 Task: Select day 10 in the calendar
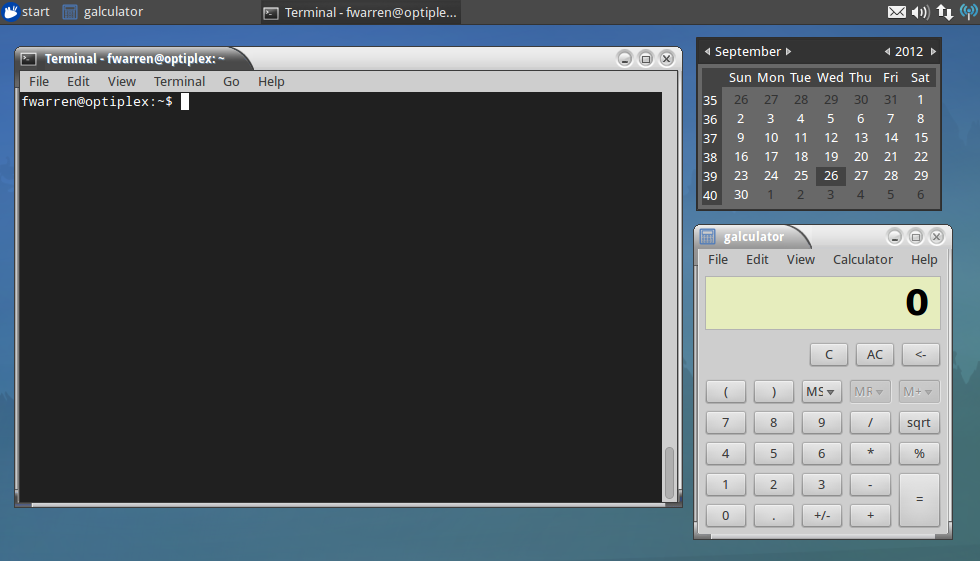[771, 137]
